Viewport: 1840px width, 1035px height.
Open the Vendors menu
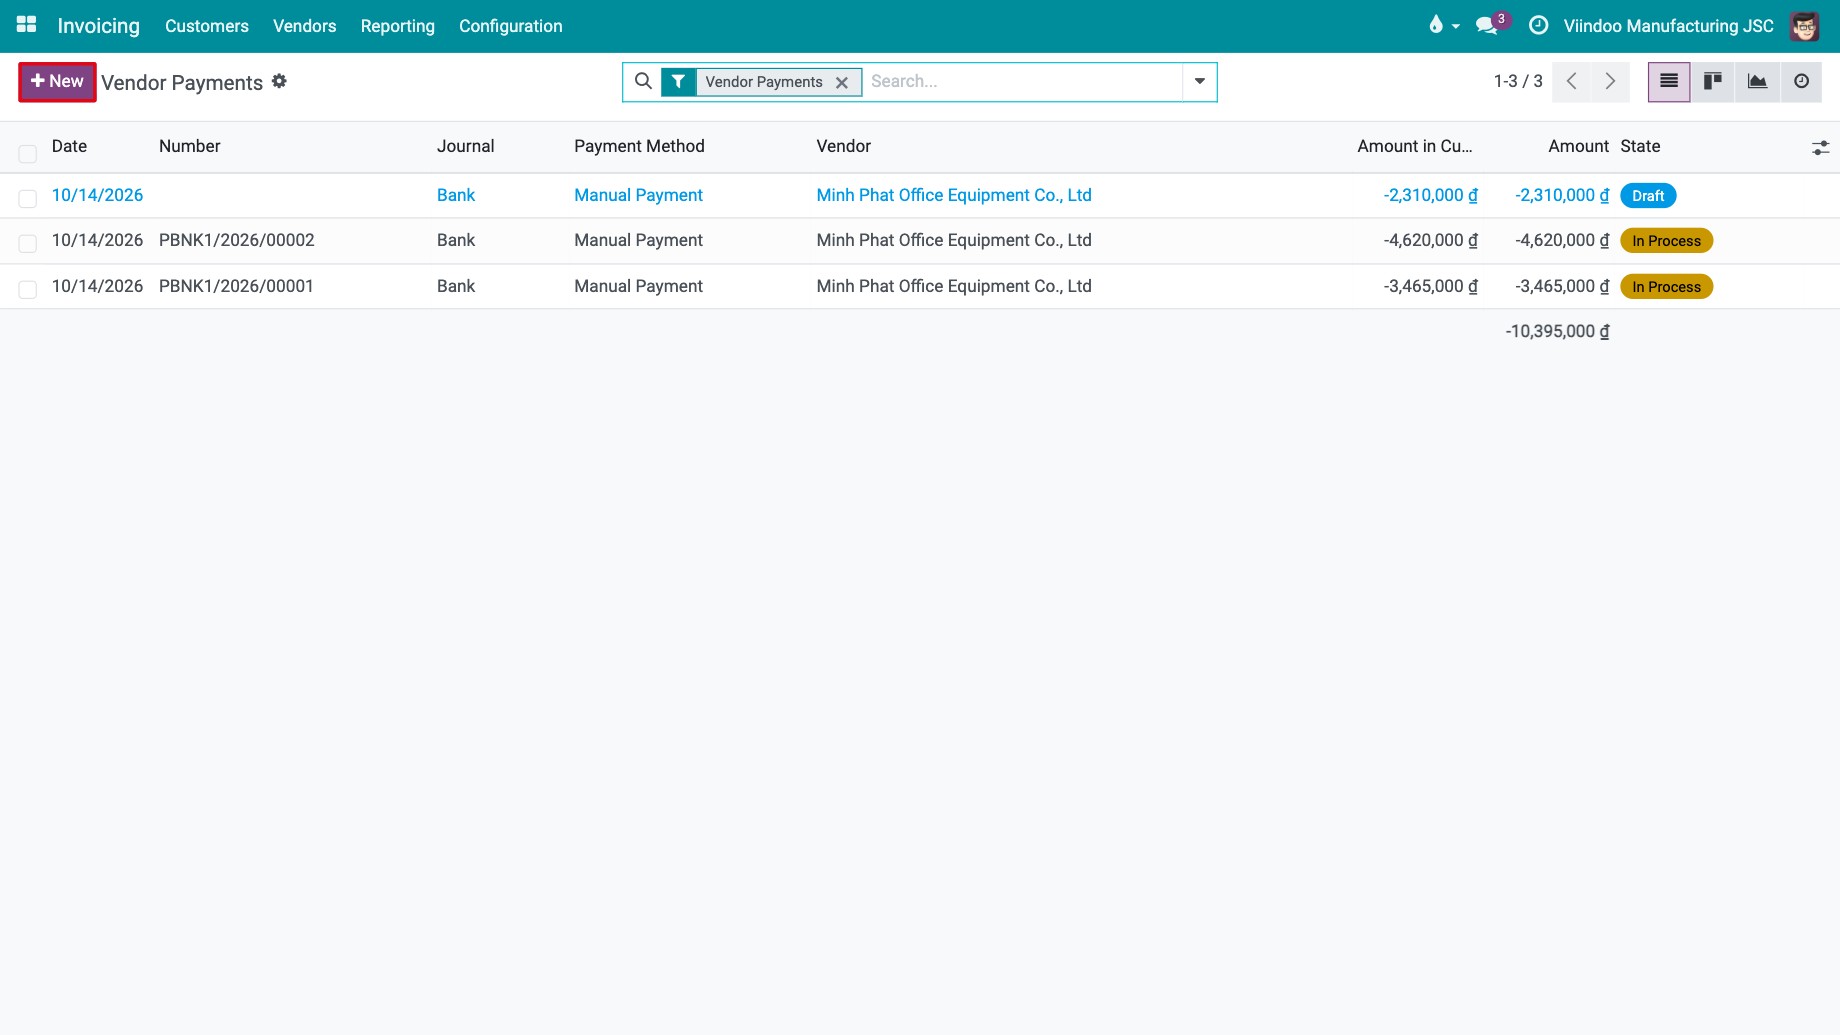pyautogui.click(x=304, y=26)
